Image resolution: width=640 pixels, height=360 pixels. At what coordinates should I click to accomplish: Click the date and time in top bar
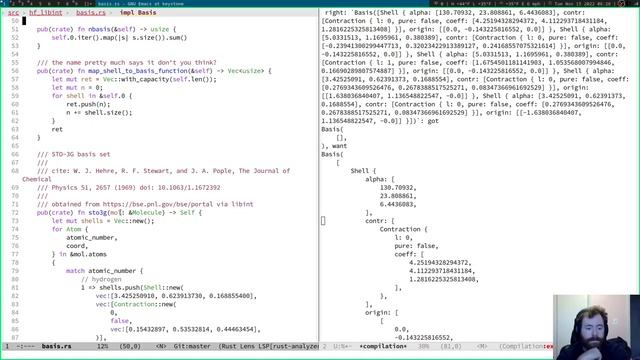[x=583, y=4]
